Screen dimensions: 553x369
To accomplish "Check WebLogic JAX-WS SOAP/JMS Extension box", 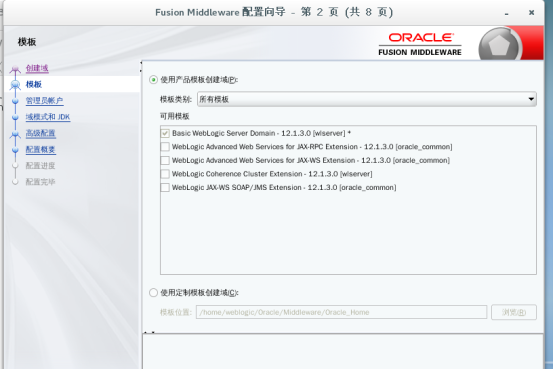I will 165,187.
